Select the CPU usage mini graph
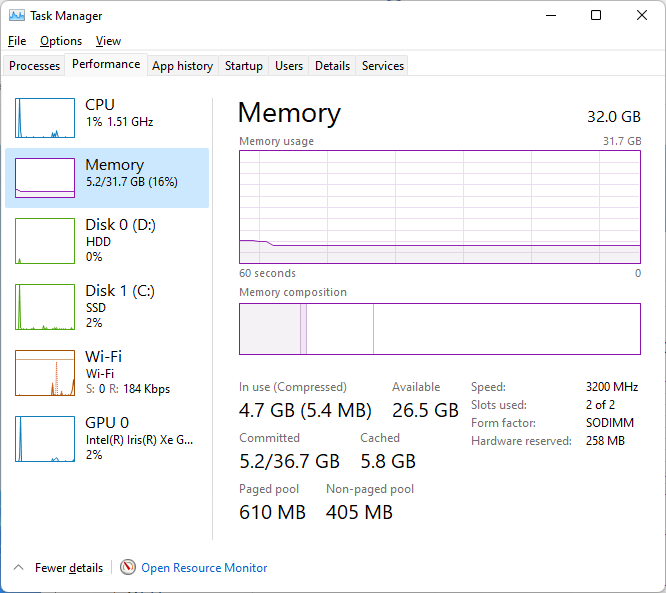Screen dimensions: 666x593 click(45, 118)
